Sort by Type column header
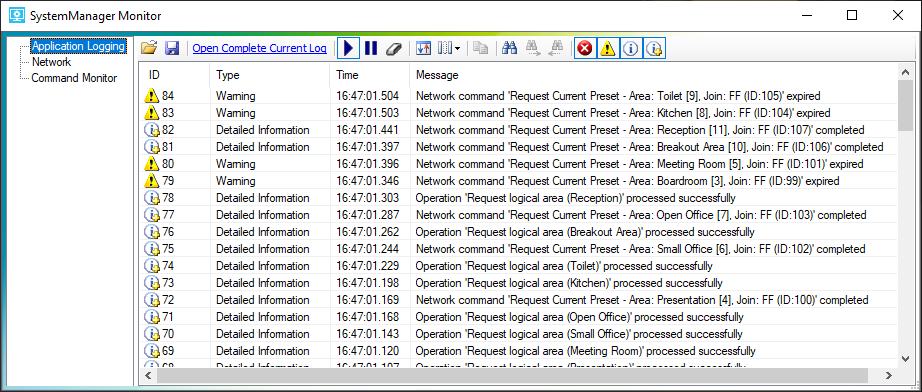922x392 pixels. tap(269, 75)
